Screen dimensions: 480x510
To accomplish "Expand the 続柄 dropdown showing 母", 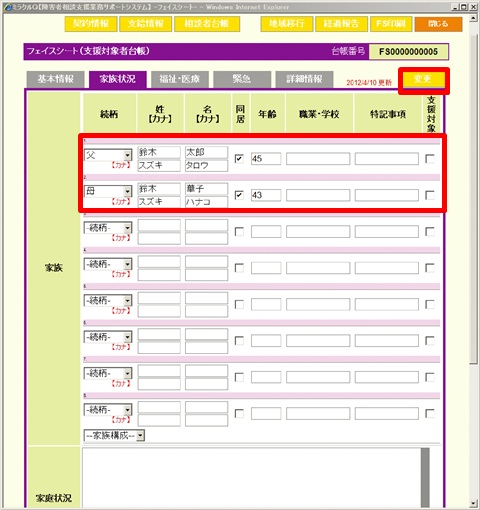I will [x=108, y=191].
